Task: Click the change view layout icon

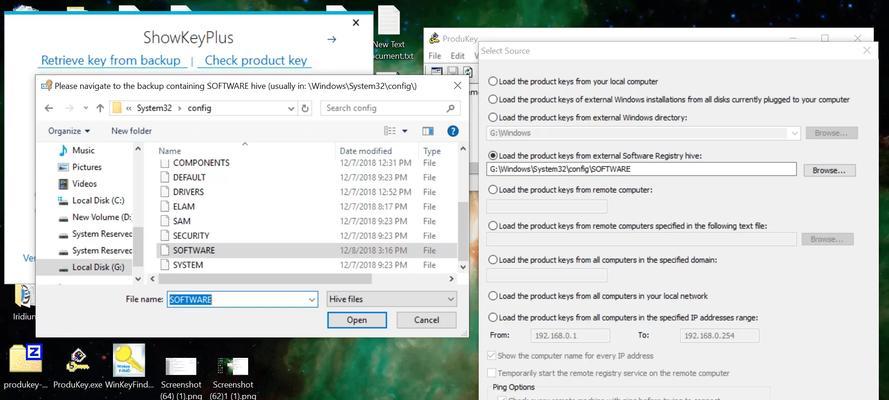Action: (390, 131)
